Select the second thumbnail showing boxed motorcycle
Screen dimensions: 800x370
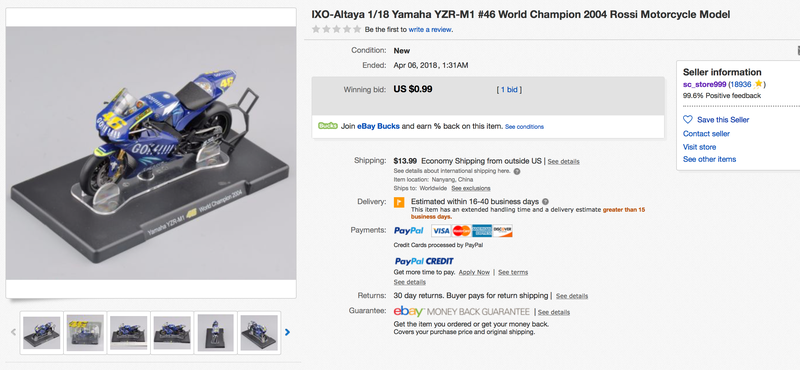[85, 332]
